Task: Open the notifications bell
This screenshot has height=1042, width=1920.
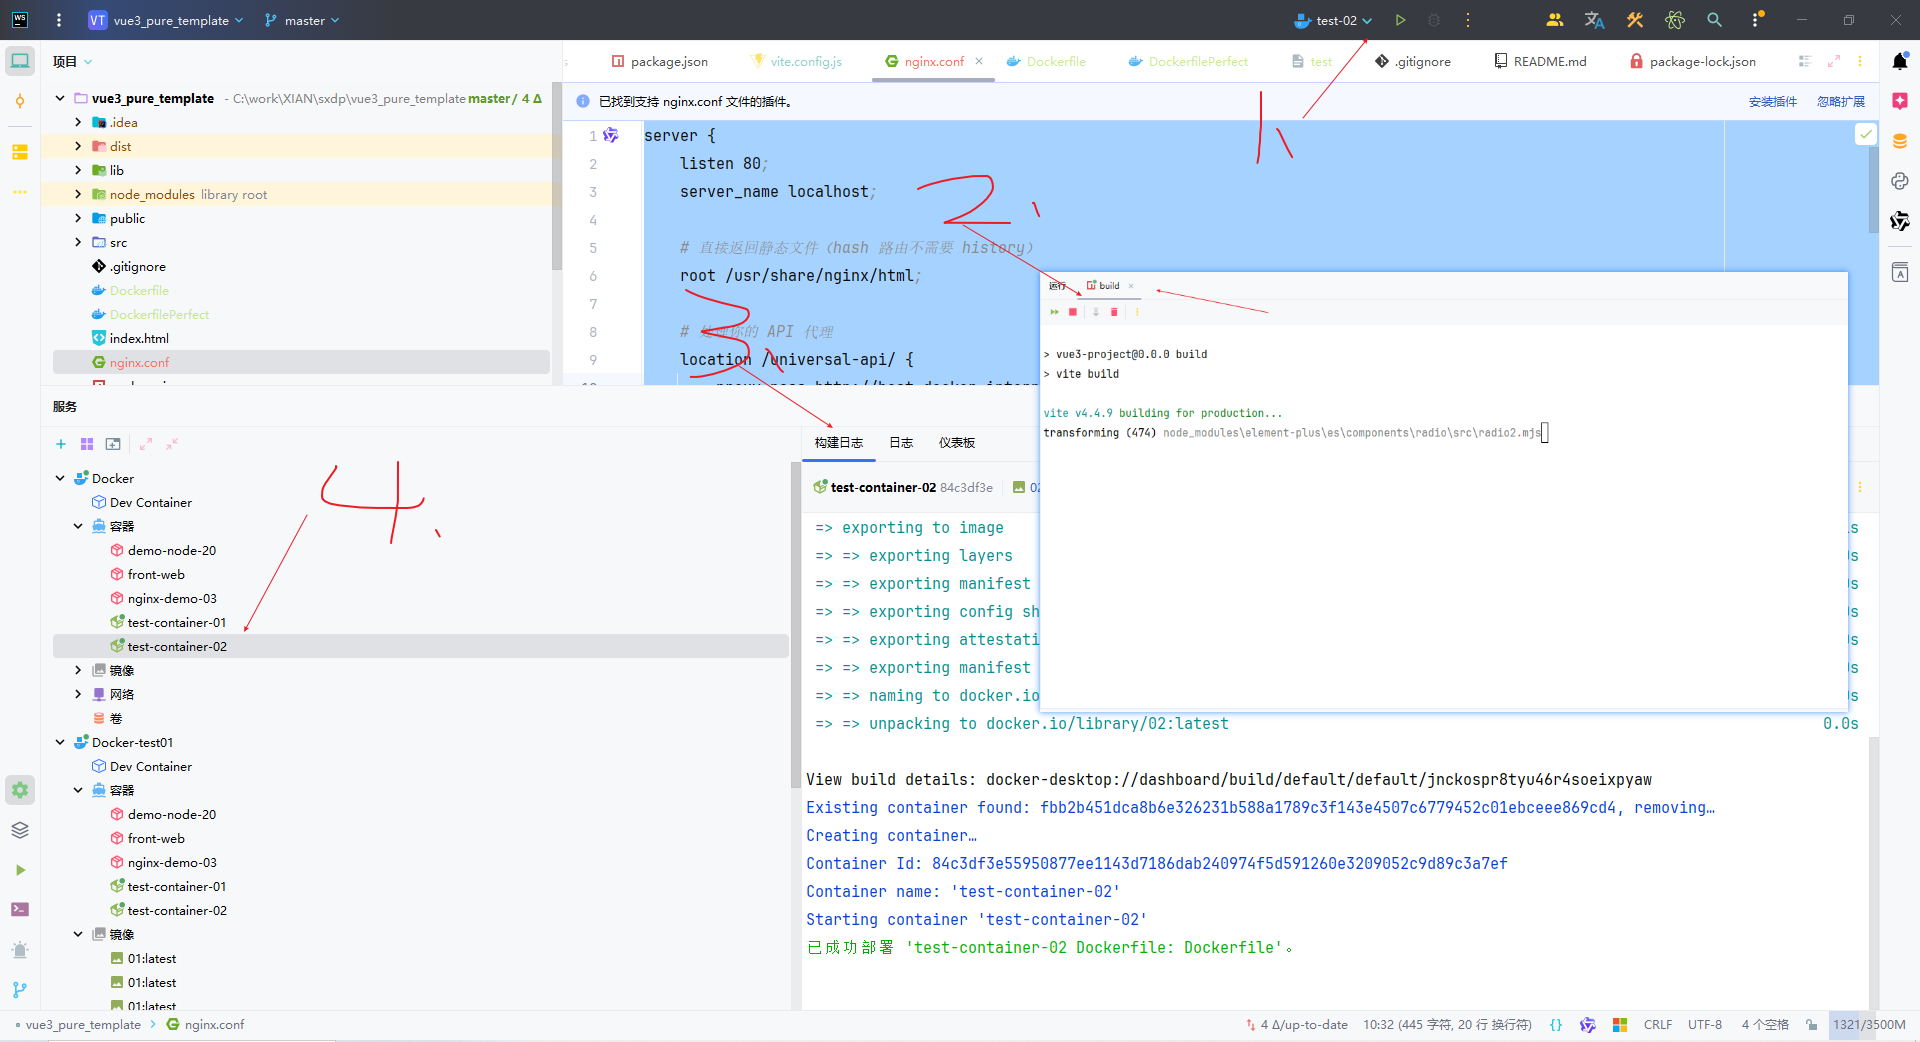Action: (x=1900, y=61)
